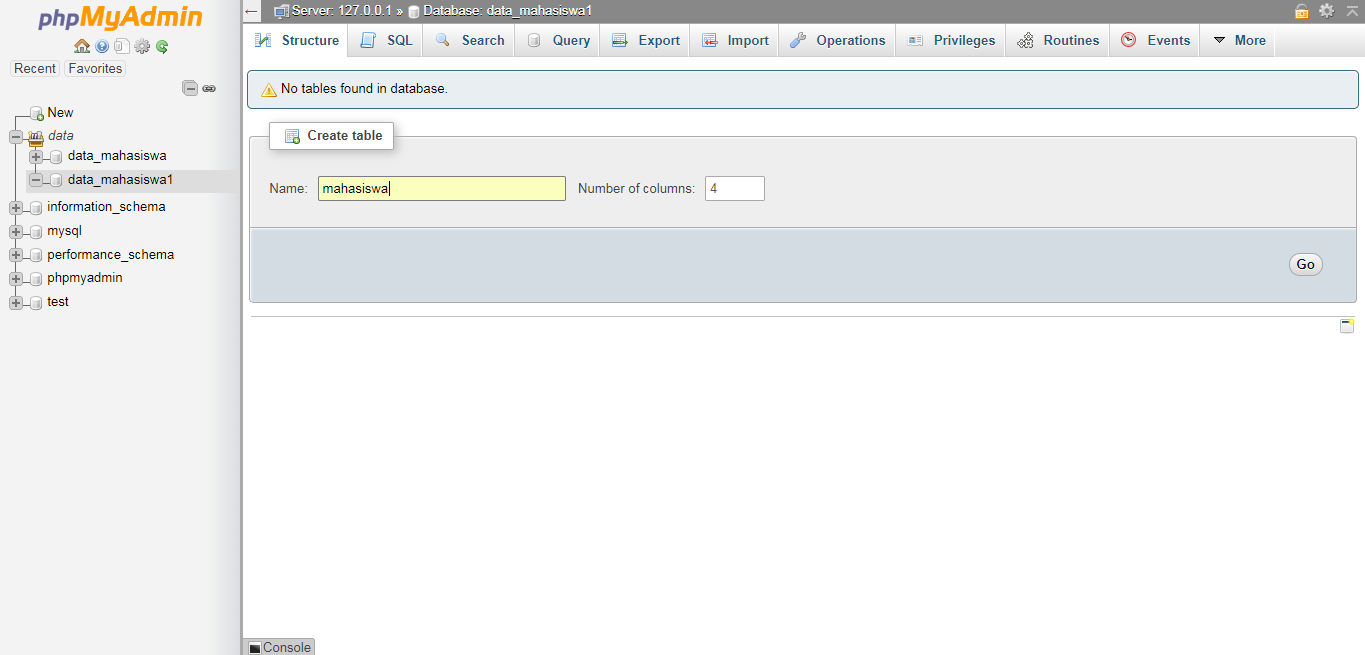The image size is (1365, 655).
Task: Expand the mysql database tree node
Action: pyautogui.click(x=15, y=230)
